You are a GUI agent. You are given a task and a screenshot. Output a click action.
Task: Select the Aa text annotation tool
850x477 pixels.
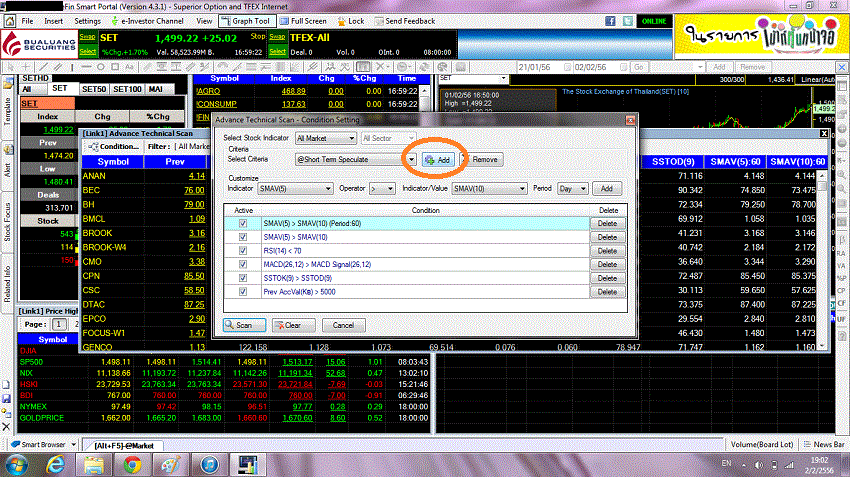pos(129,67)
